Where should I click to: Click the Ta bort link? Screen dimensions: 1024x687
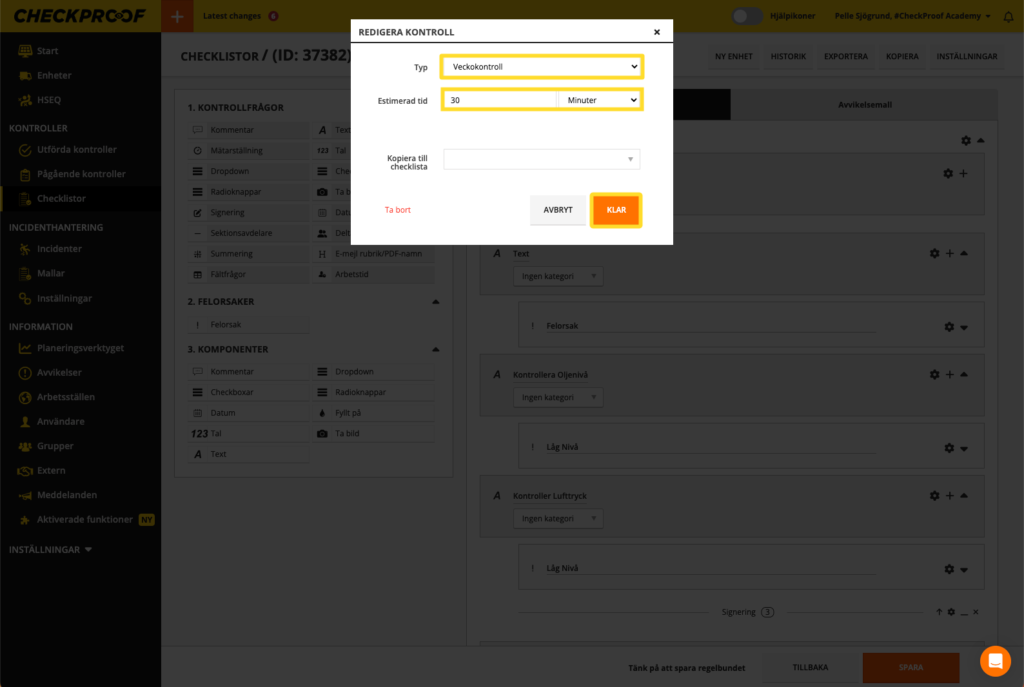pyautogui.click(x=398, y=210)
